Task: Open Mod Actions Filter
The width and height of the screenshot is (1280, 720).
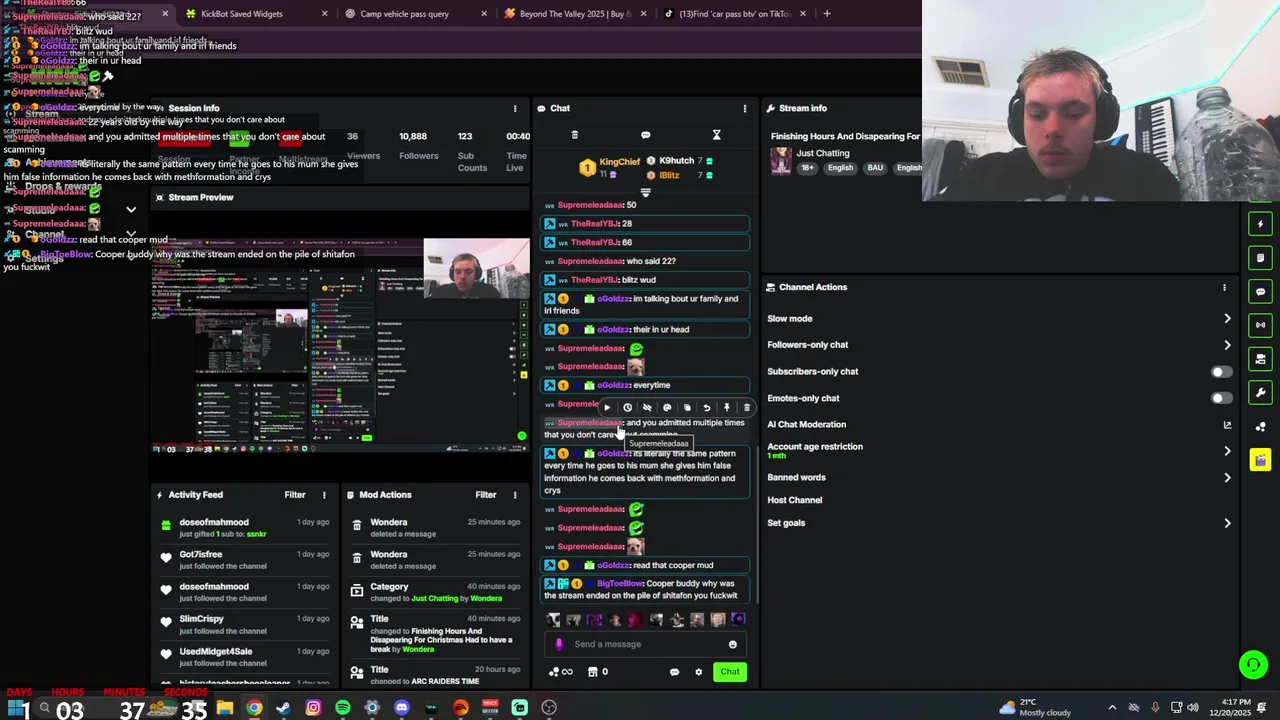Action: [485, 495]
